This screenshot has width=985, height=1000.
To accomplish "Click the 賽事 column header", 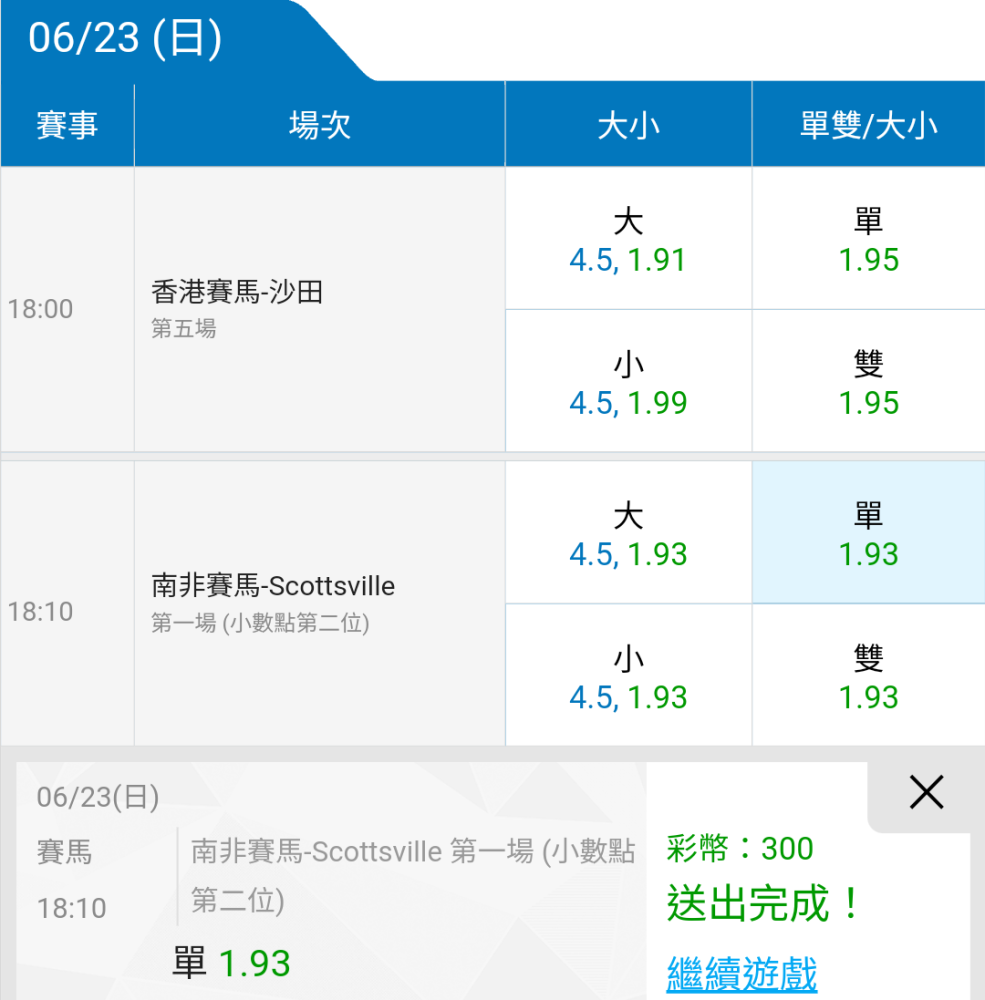I will coord(67,126).
